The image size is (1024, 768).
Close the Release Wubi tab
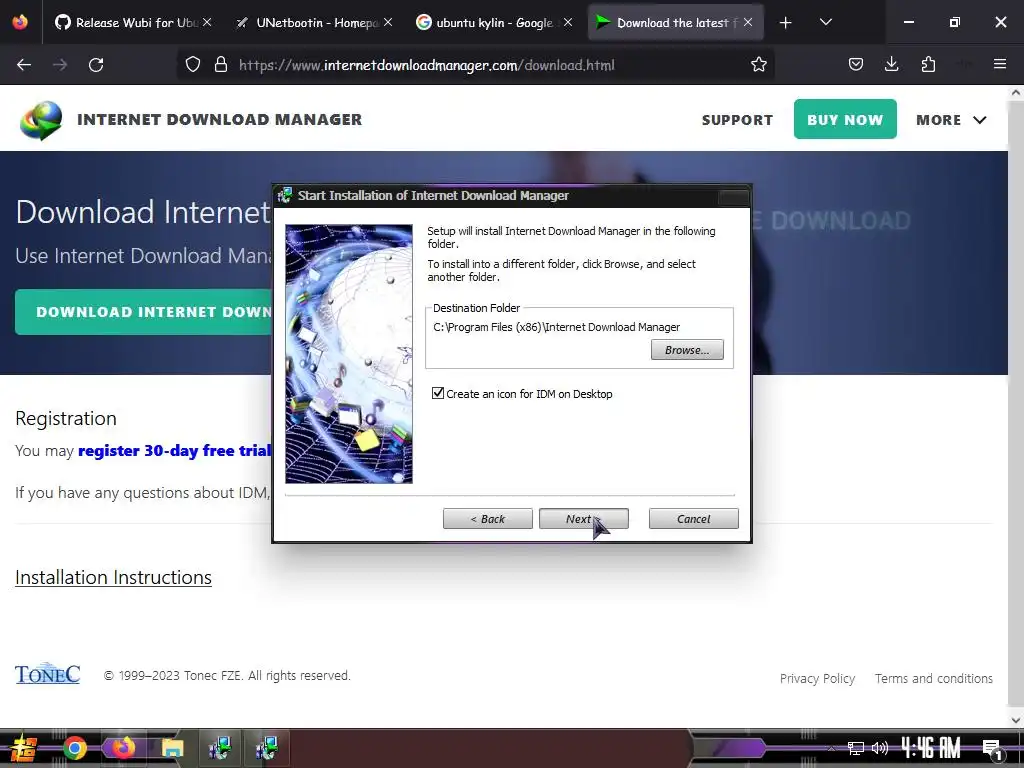[x=207, y=22]
